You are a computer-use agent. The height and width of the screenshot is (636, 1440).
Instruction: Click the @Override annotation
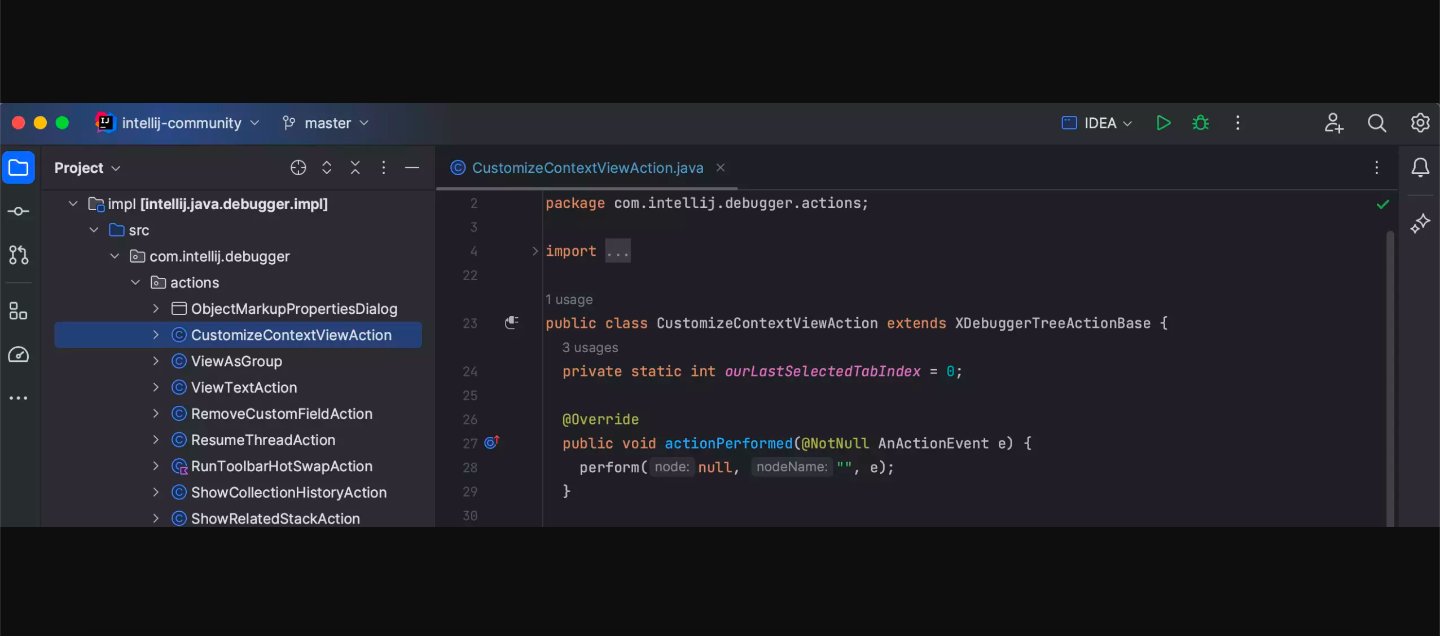(x=600, y=419)
